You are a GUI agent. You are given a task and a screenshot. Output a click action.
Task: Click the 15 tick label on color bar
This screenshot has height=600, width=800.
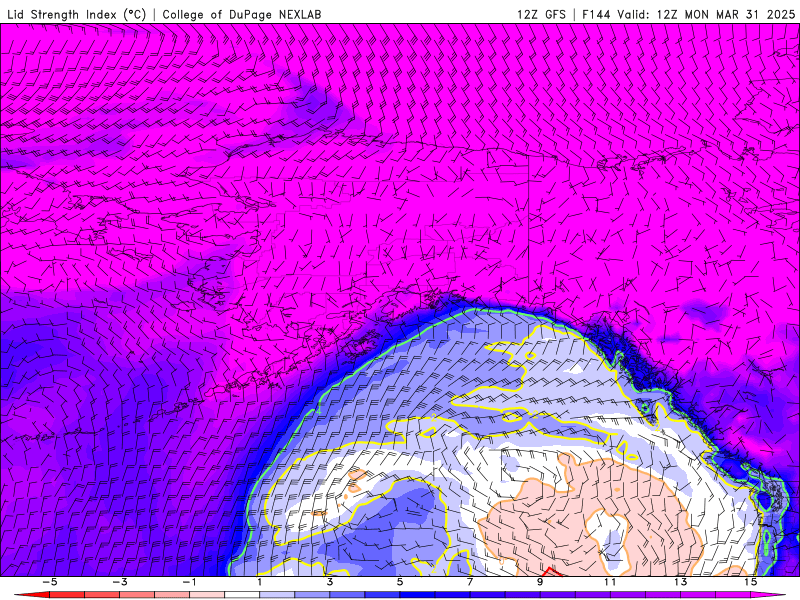[751, 582]
